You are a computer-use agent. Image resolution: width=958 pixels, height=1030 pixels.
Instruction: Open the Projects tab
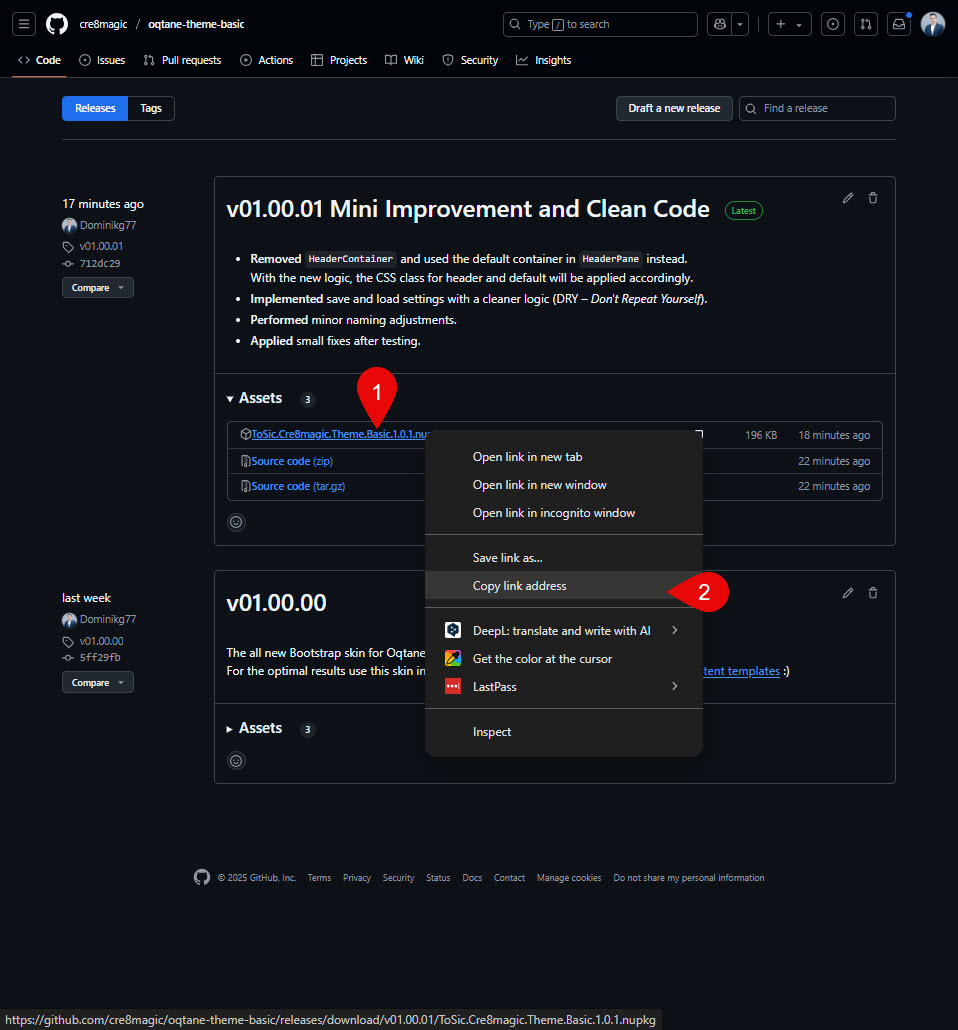(339, 60)
